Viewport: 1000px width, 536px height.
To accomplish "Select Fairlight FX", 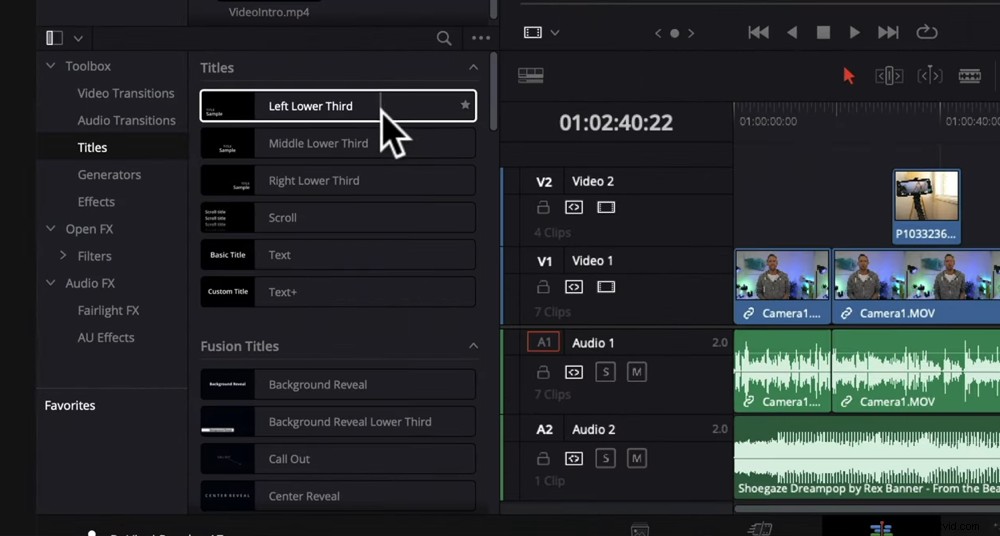I will [x=108, y=310].
